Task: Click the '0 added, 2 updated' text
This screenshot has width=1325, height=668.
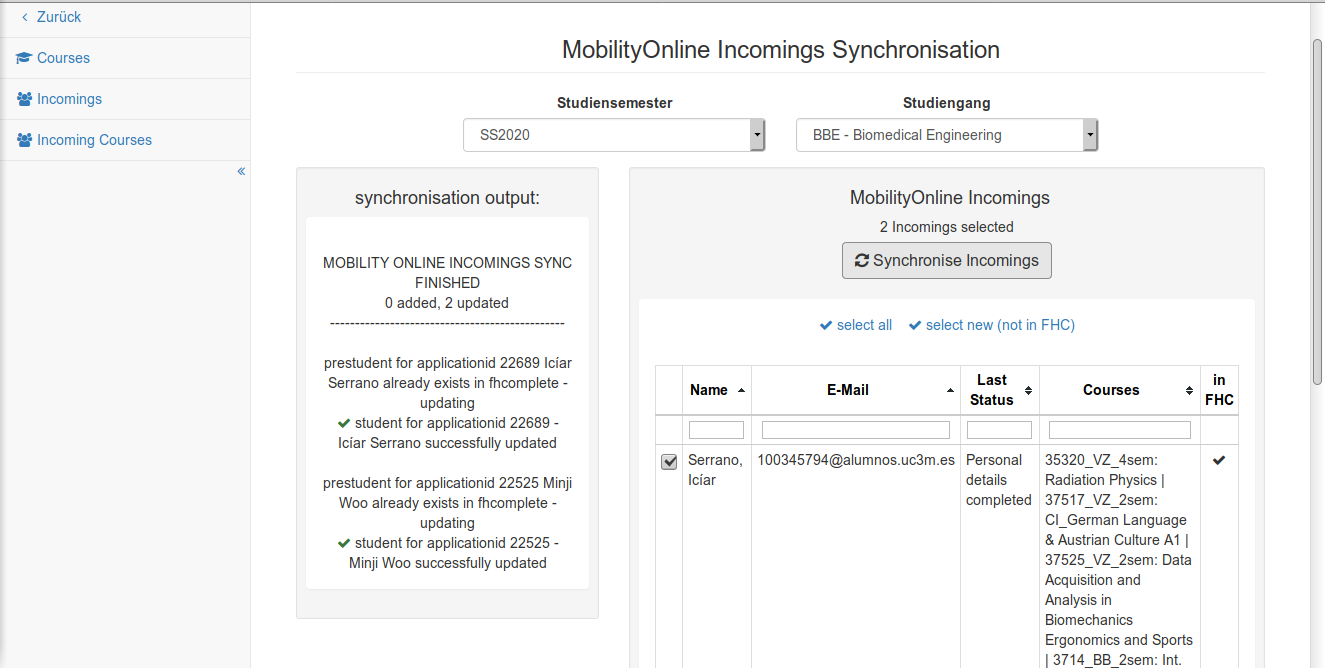Action: [x=447, y=303]
